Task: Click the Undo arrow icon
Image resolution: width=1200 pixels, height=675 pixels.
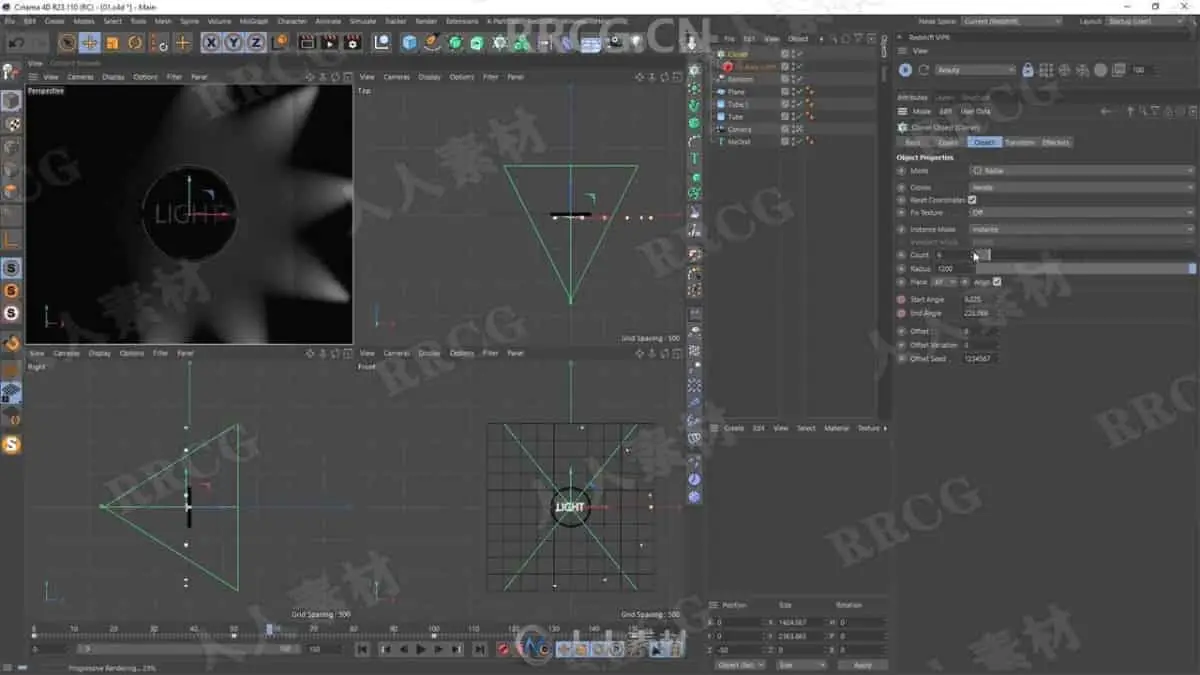Action: (15, 42)
